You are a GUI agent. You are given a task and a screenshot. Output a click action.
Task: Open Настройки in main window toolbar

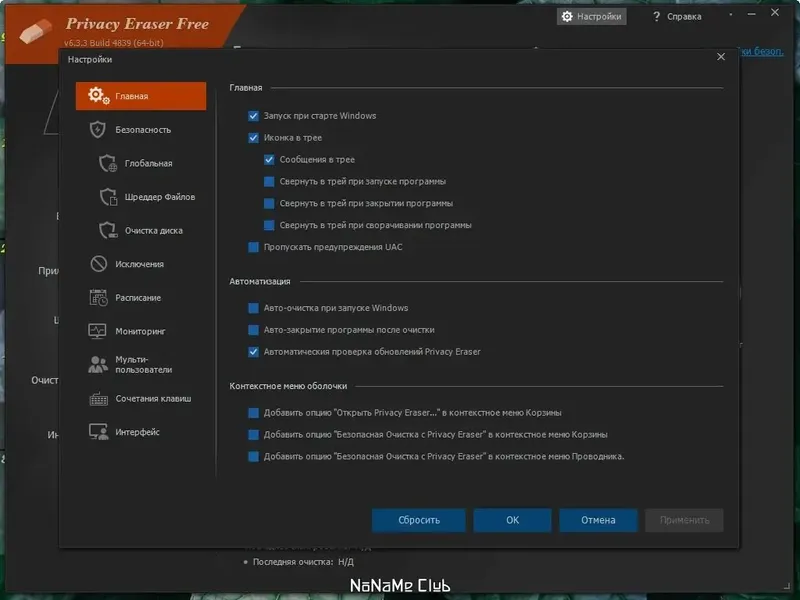591,16
